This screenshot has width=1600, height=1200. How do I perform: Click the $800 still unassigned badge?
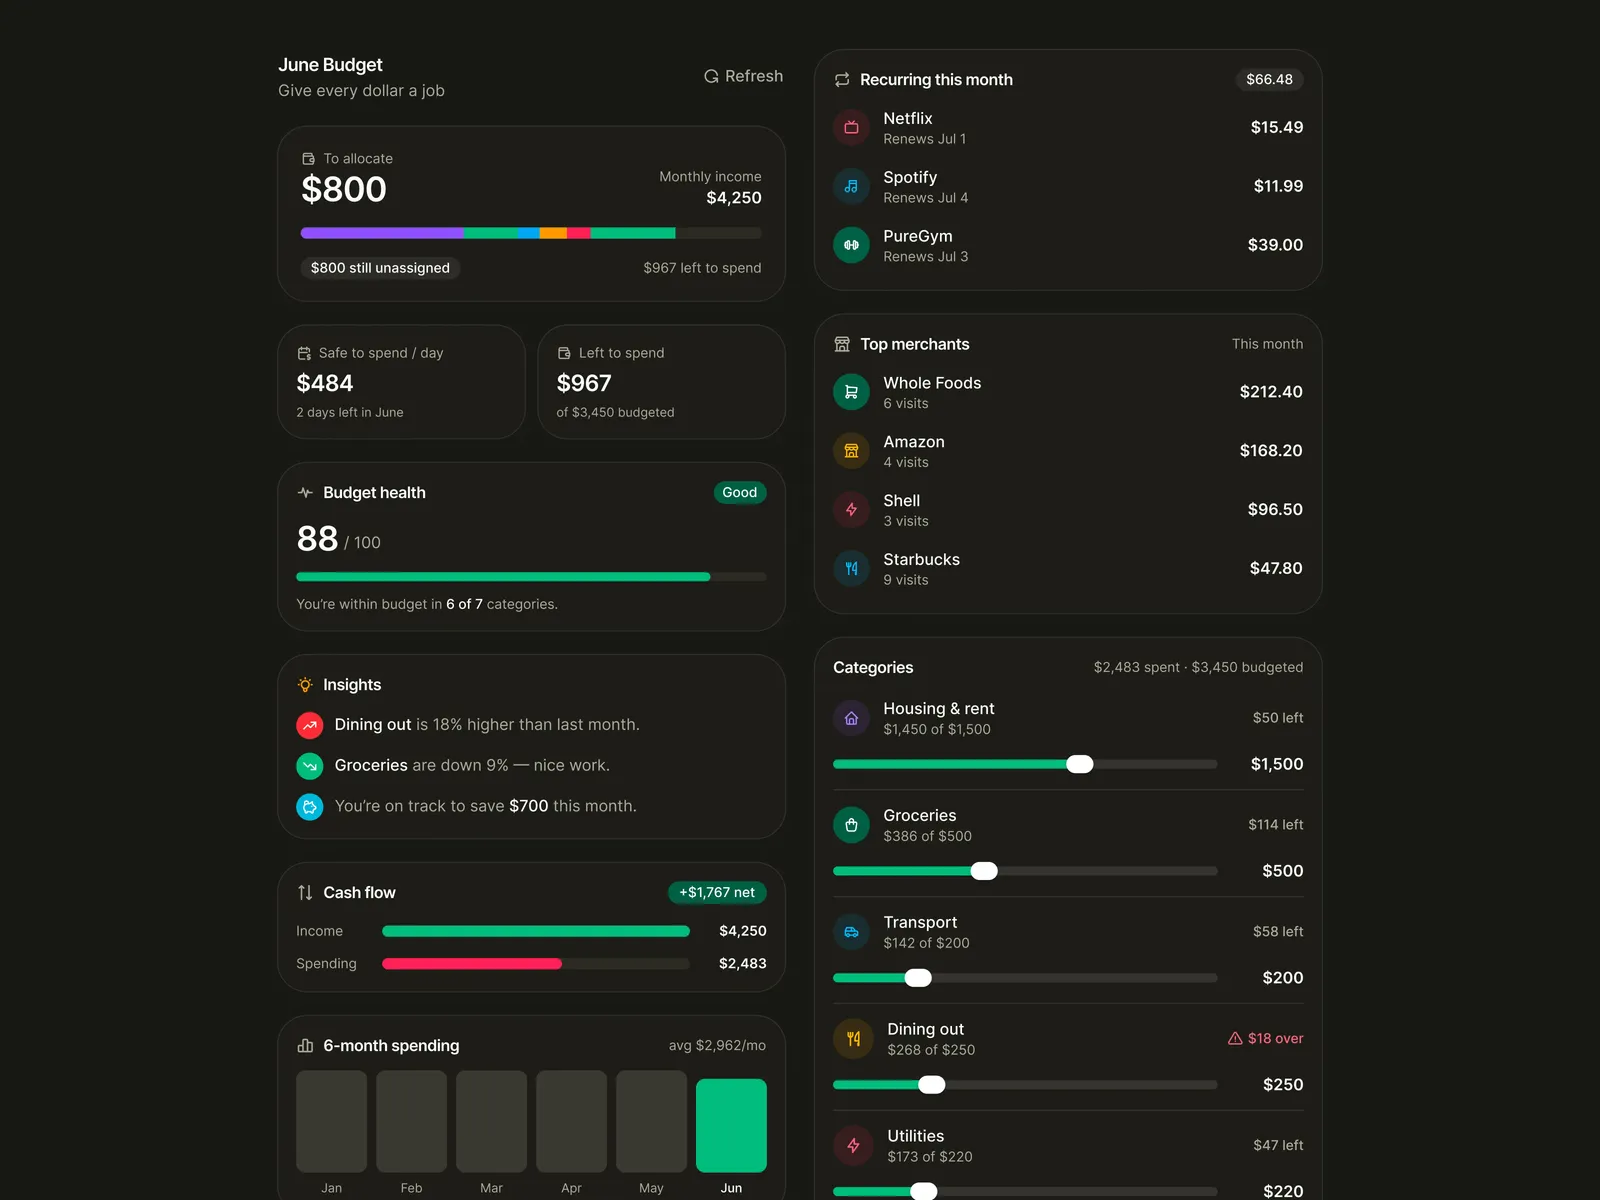(x=380, y=268)
